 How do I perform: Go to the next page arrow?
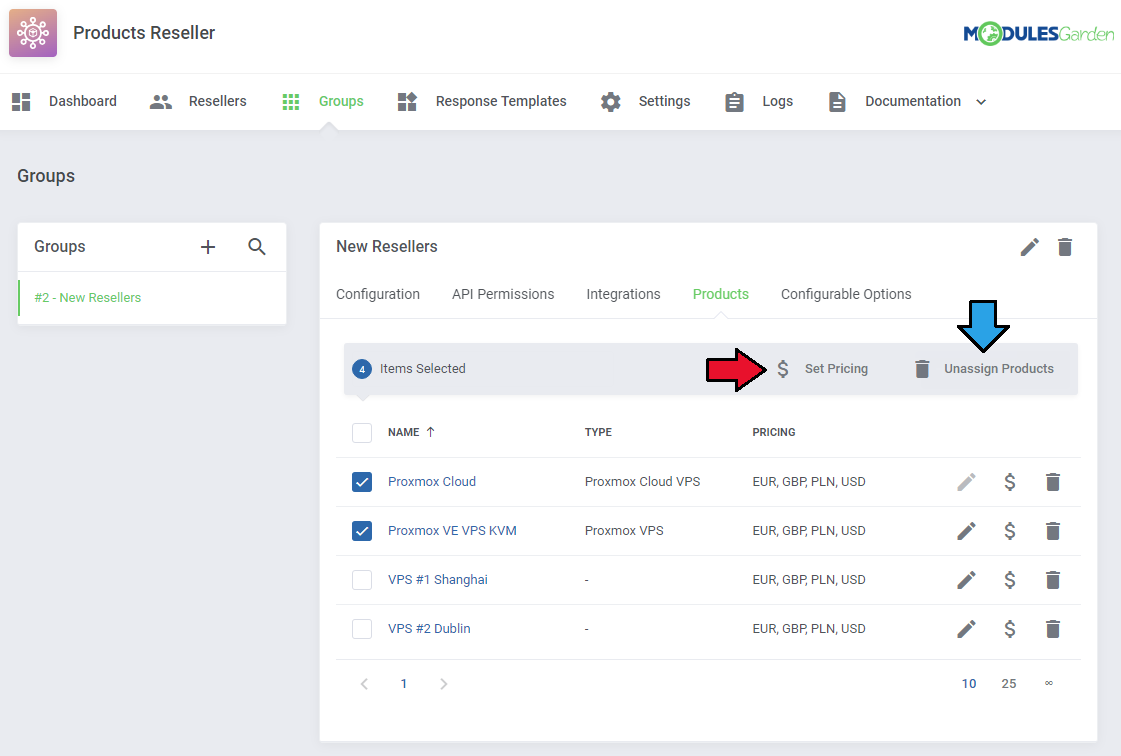point(443,684)
